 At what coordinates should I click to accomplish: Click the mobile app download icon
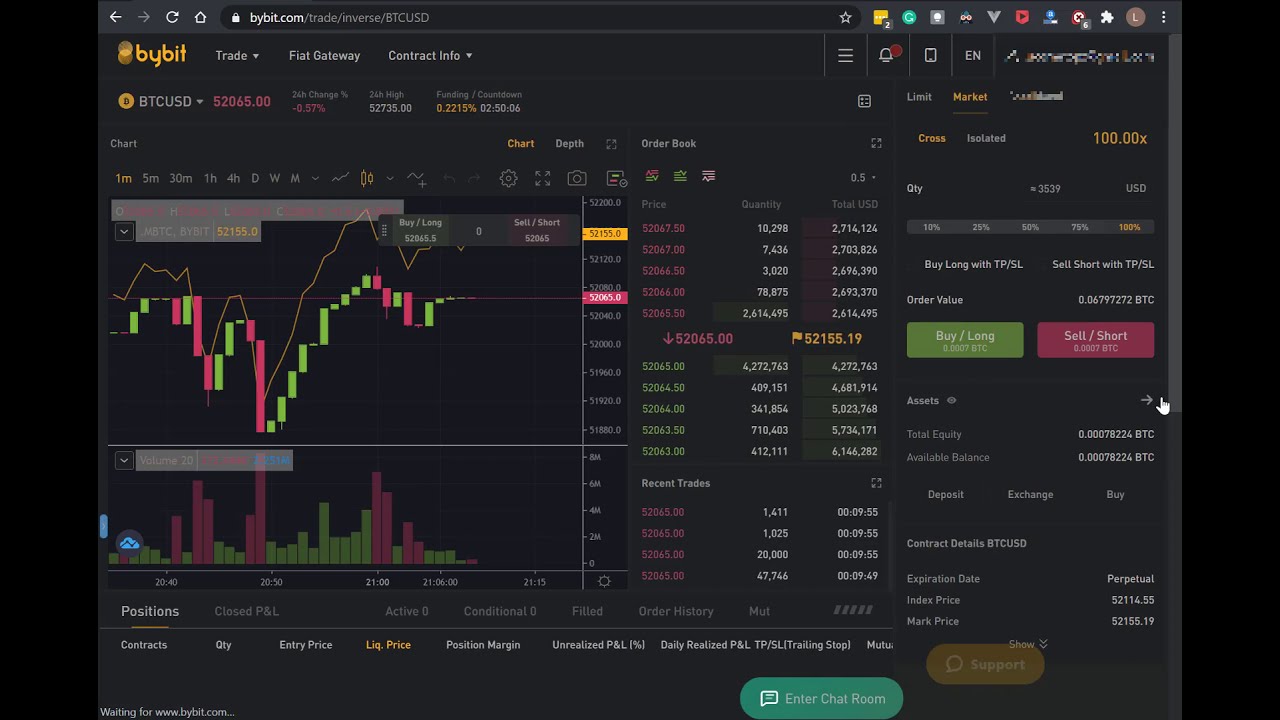pyautogui.click(x=930, y=56)
